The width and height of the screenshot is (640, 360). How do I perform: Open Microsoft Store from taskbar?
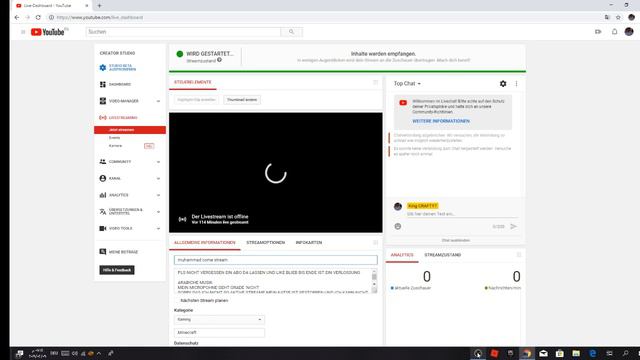coord(560,353)
